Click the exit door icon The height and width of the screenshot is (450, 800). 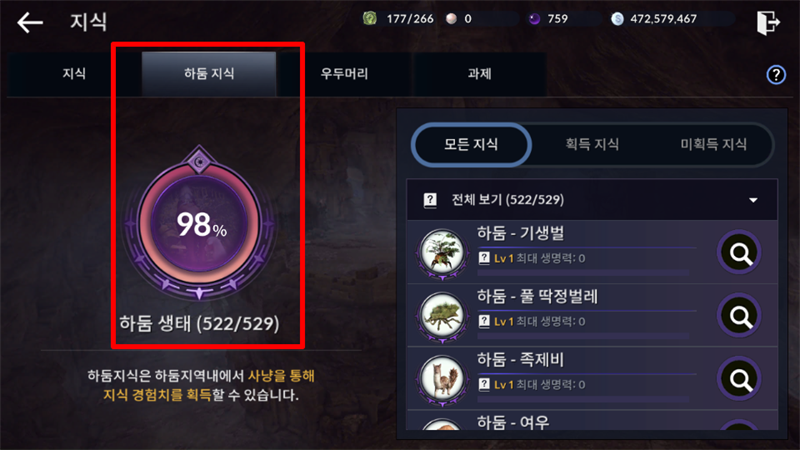click(768, 22)
